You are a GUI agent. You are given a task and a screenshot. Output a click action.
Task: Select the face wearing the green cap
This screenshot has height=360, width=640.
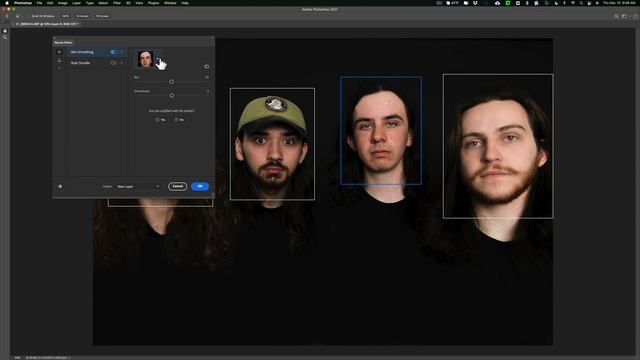point(272,144)
